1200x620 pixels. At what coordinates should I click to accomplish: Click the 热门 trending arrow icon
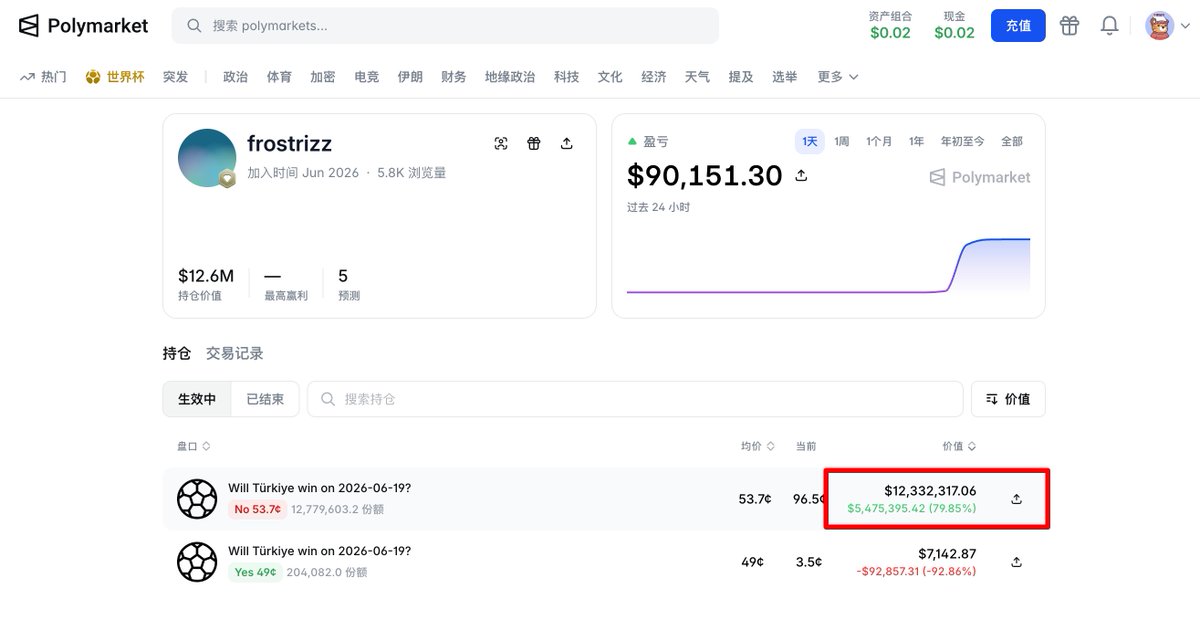pos(27,77)
